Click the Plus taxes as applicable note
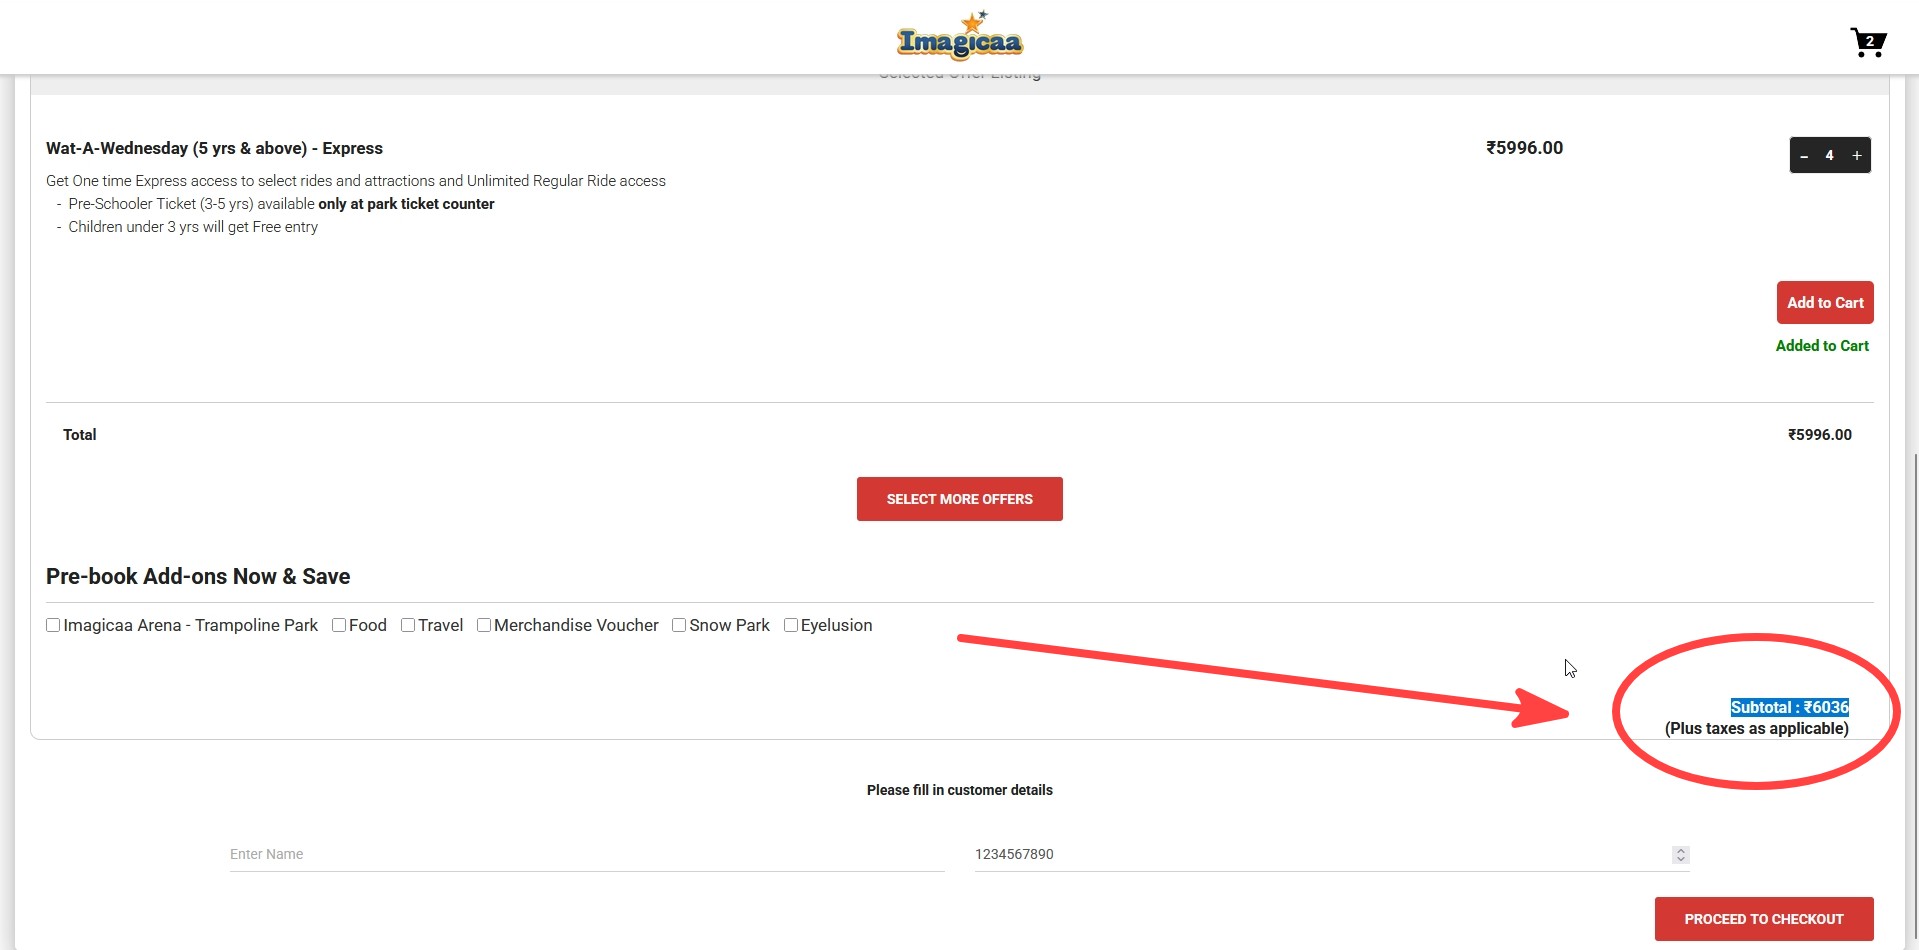 pos(1757,729)
